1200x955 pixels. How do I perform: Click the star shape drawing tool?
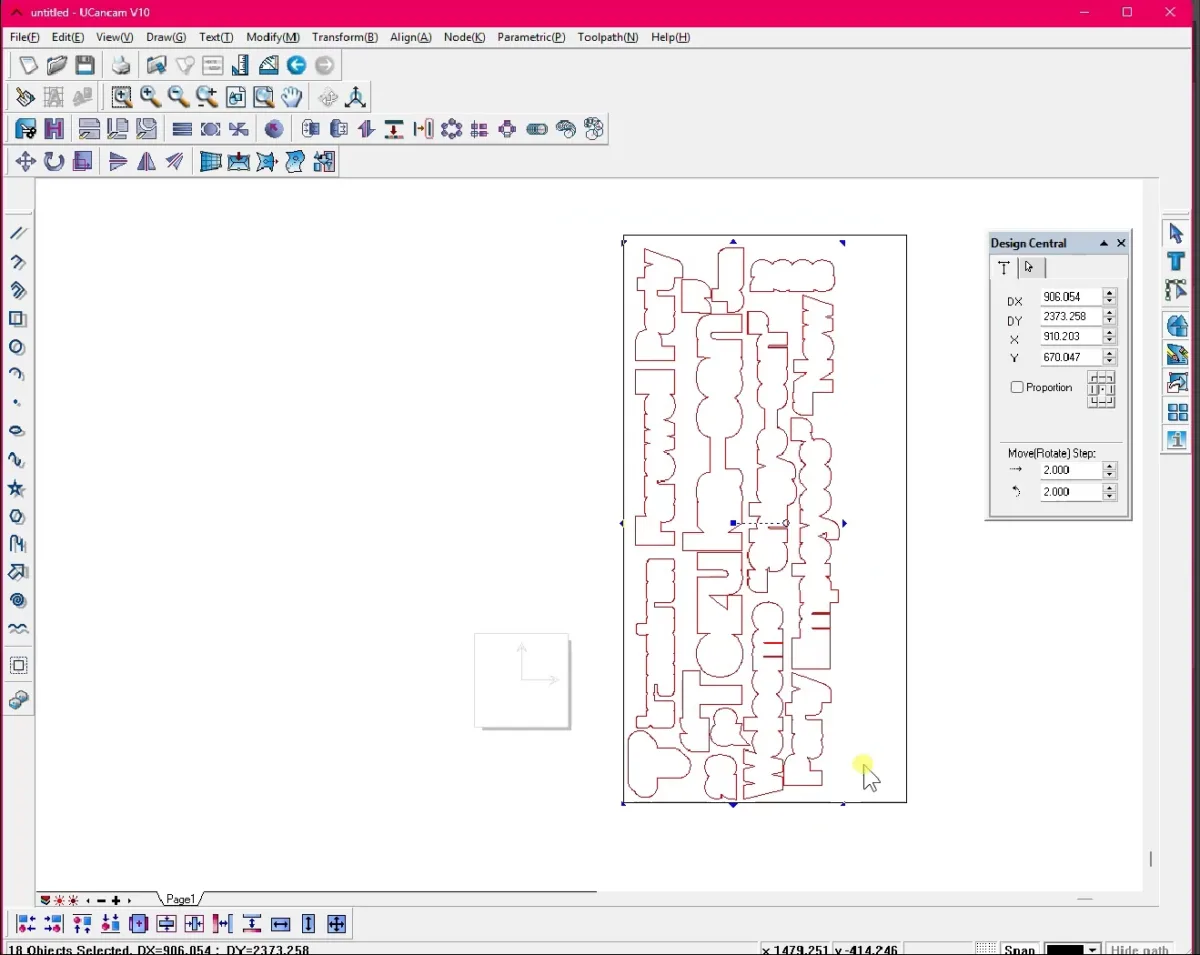point(17,488)
